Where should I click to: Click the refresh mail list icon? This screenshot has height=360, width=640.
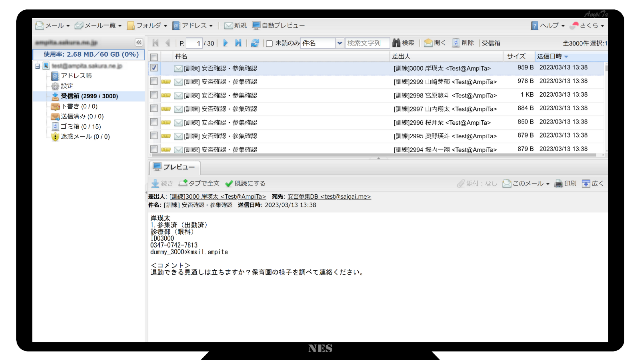255,43
